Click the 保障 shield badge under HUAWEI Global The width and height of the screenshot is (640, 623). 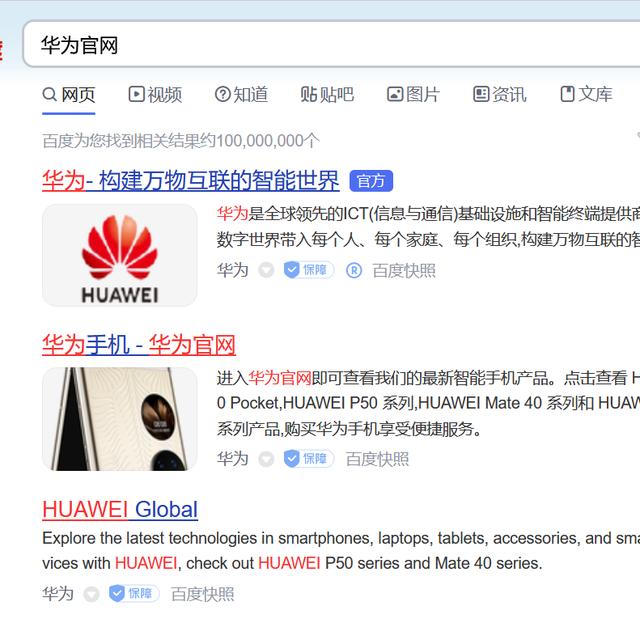click(134, 593)
